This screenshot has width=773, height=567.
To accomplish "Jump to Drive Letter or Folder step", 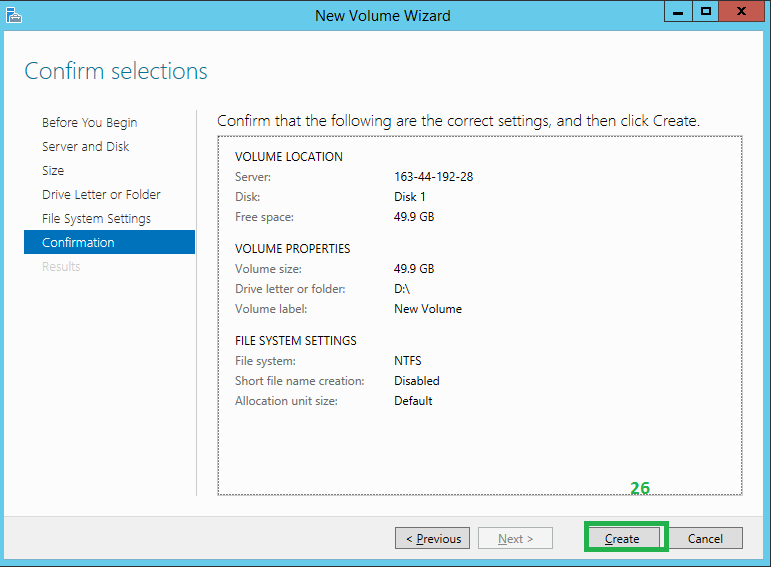I will (101, 195).
